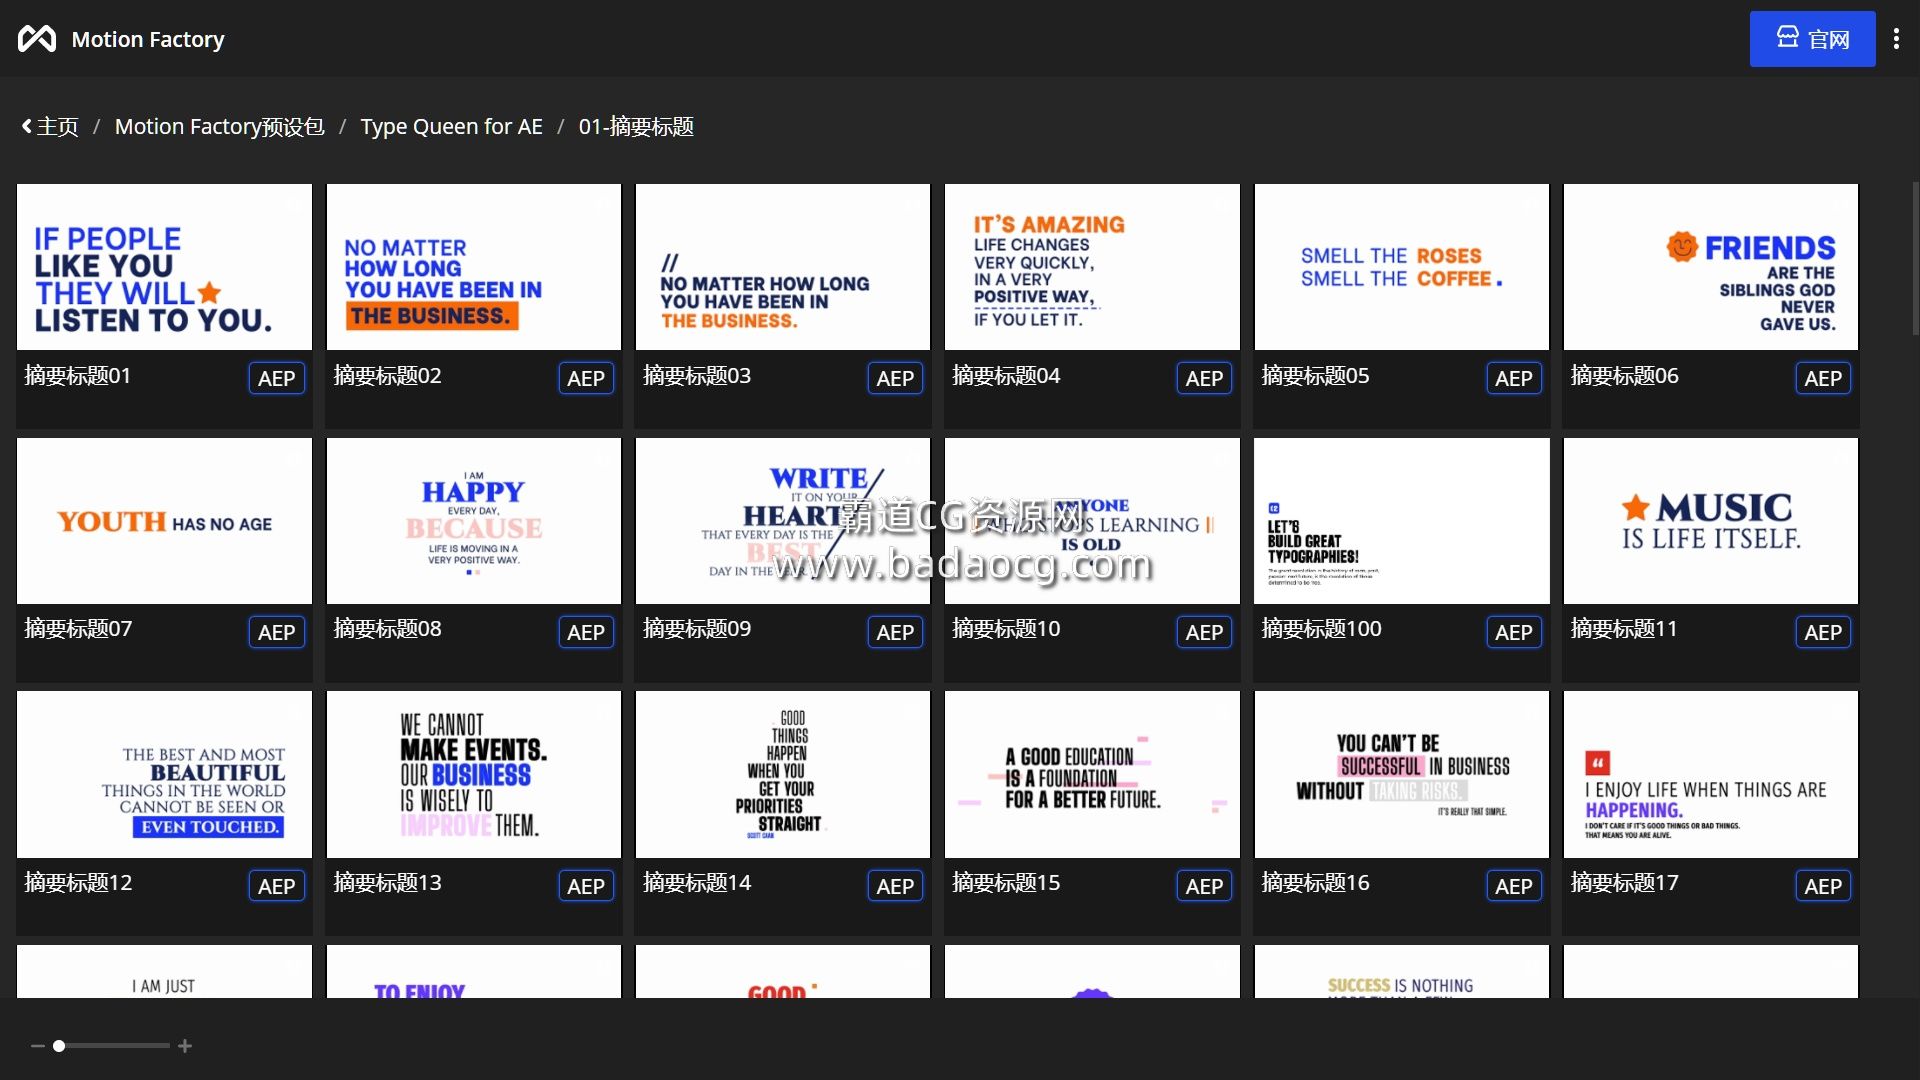
Task: Click the 摘要标题17 label text
Action: (x=1624, y=883)
